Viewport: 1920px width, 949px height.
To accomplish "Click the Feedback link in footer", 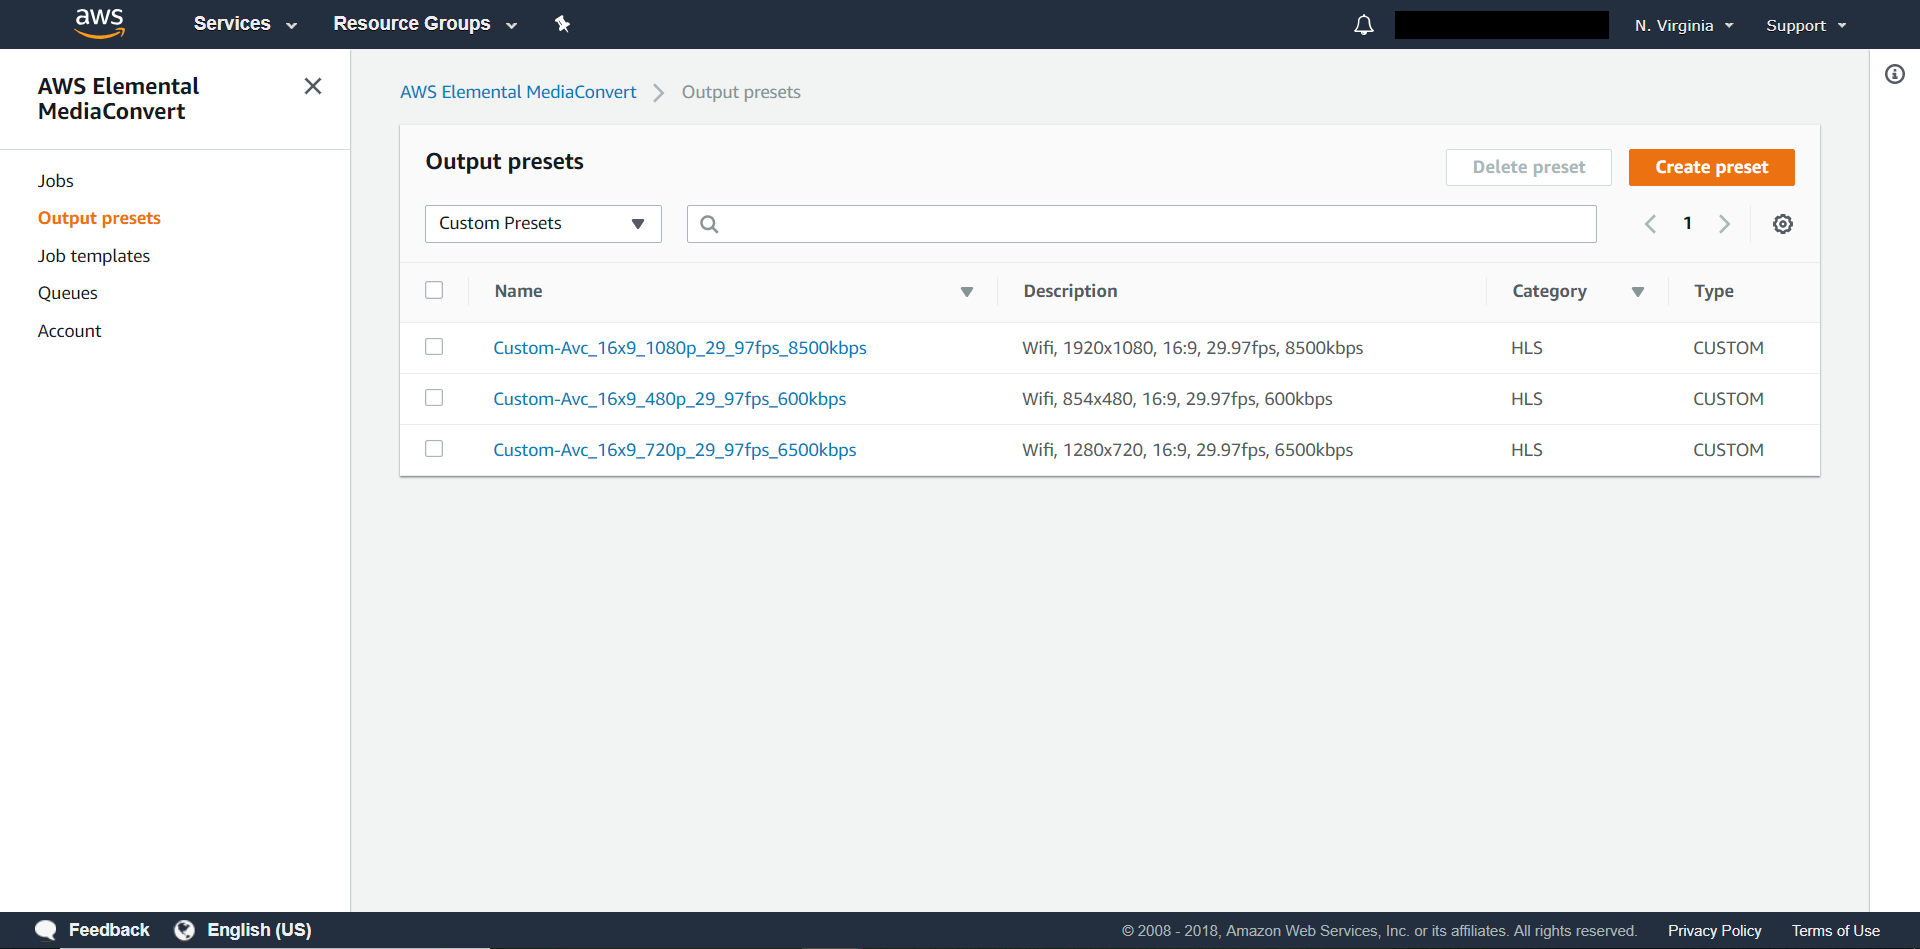I will click(x=109, y=930).
